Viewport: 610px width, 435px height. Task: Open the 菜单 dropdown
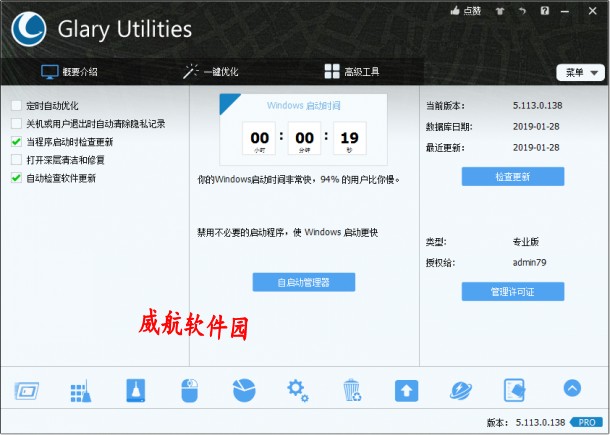click(580, 72)
